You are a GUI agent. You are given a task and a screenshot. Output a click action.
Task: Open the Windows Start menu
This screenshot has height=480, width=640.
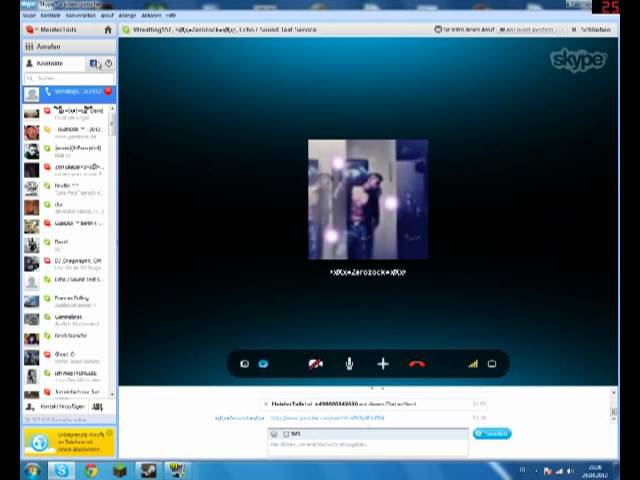[33, 471]
